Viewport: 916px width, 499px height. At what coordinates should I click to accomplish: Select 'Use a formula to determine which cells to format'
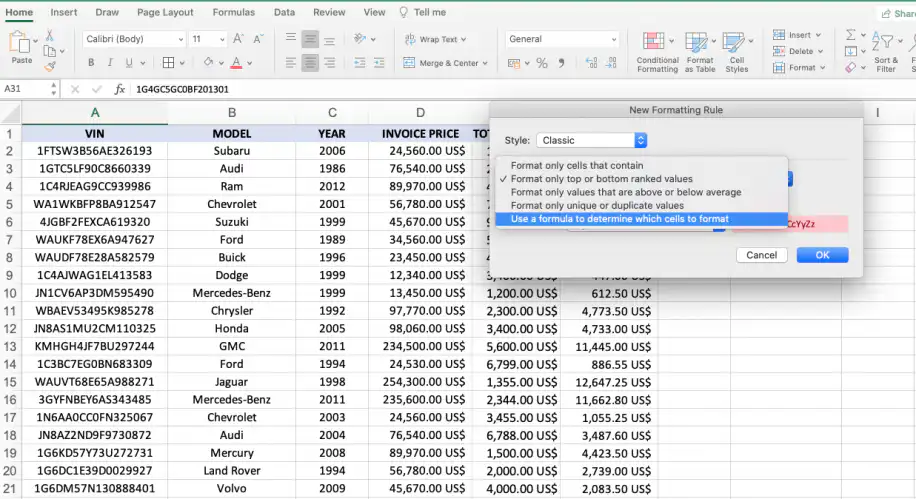point(641,219)
